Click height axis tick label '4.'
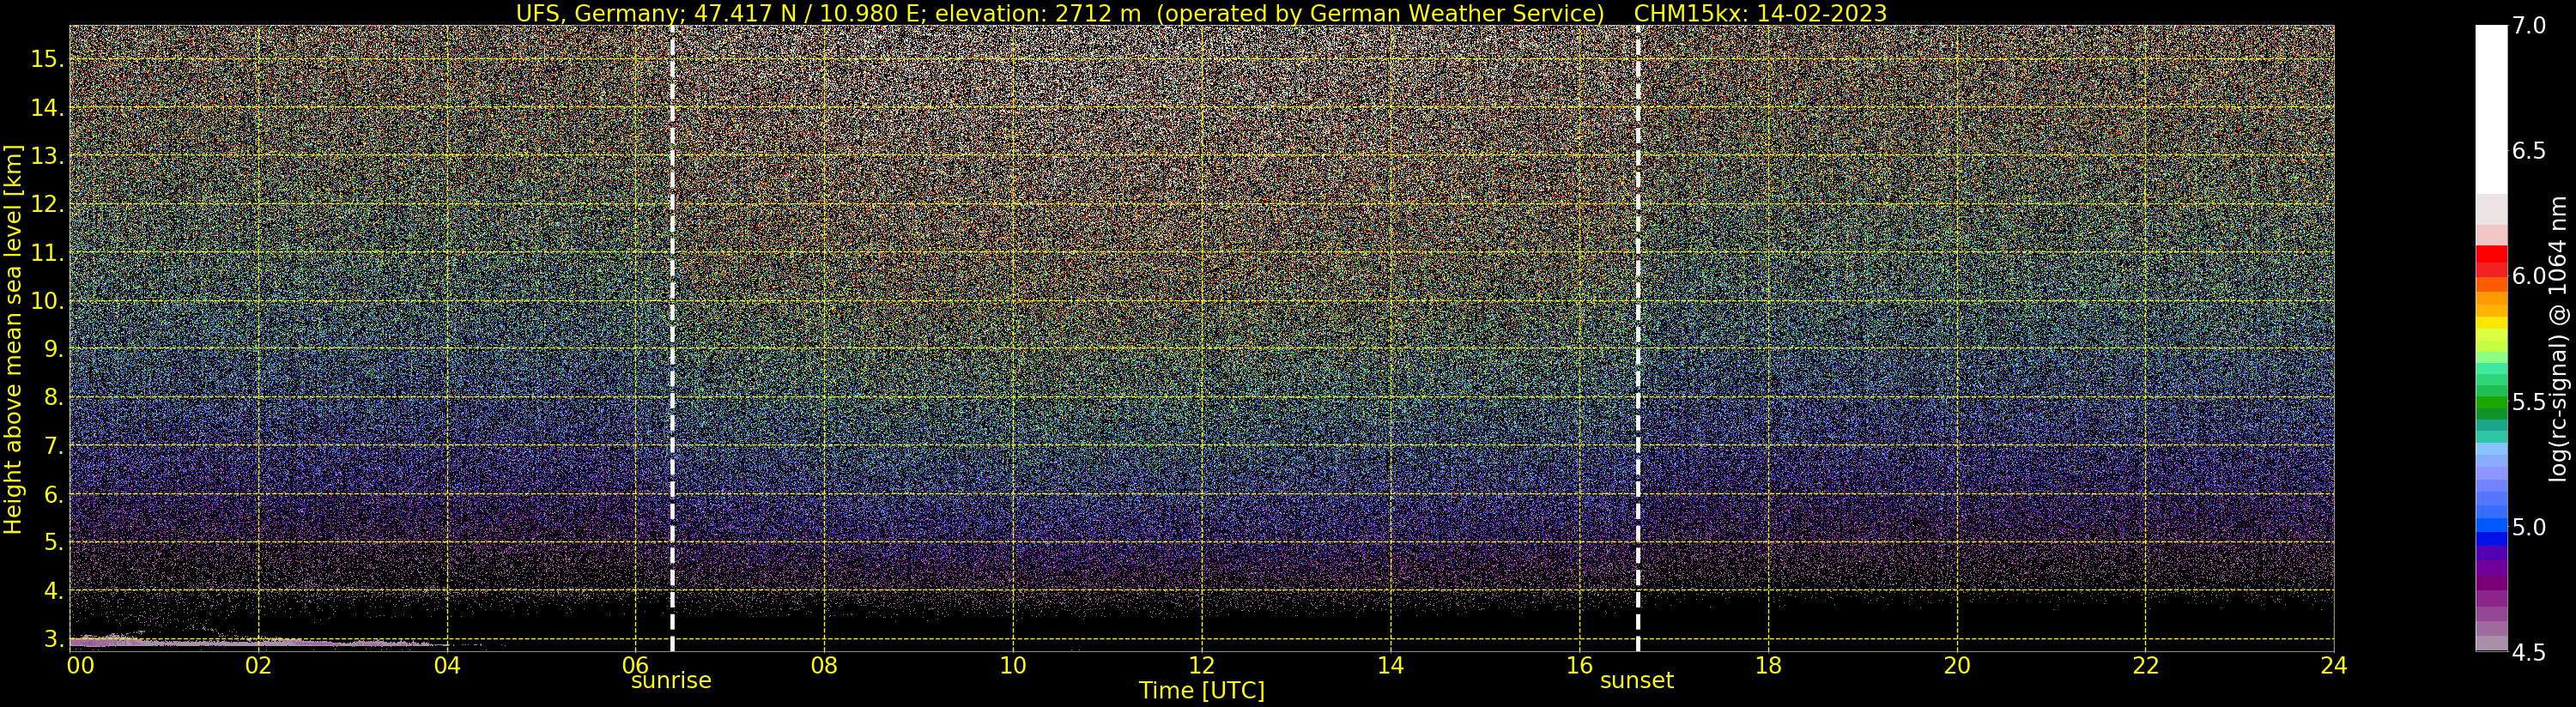2576x707 pixels. click(x=52, y=591)
